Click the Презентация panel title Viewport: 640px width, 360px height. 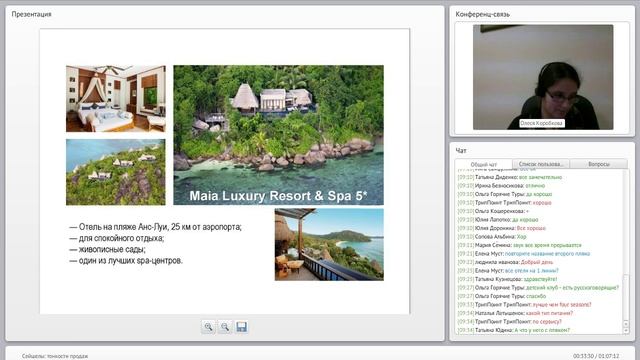click(x=31, y=14)
